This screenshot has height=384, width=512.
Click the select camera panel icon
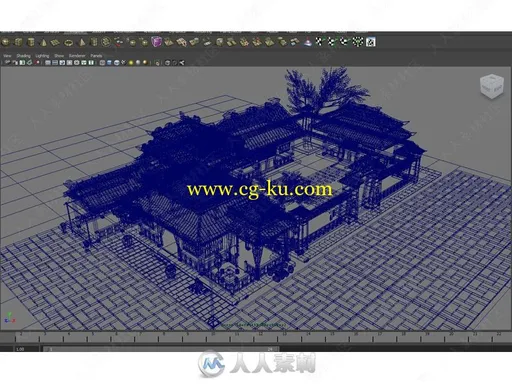pyautogui.click(x=7, y=62)
